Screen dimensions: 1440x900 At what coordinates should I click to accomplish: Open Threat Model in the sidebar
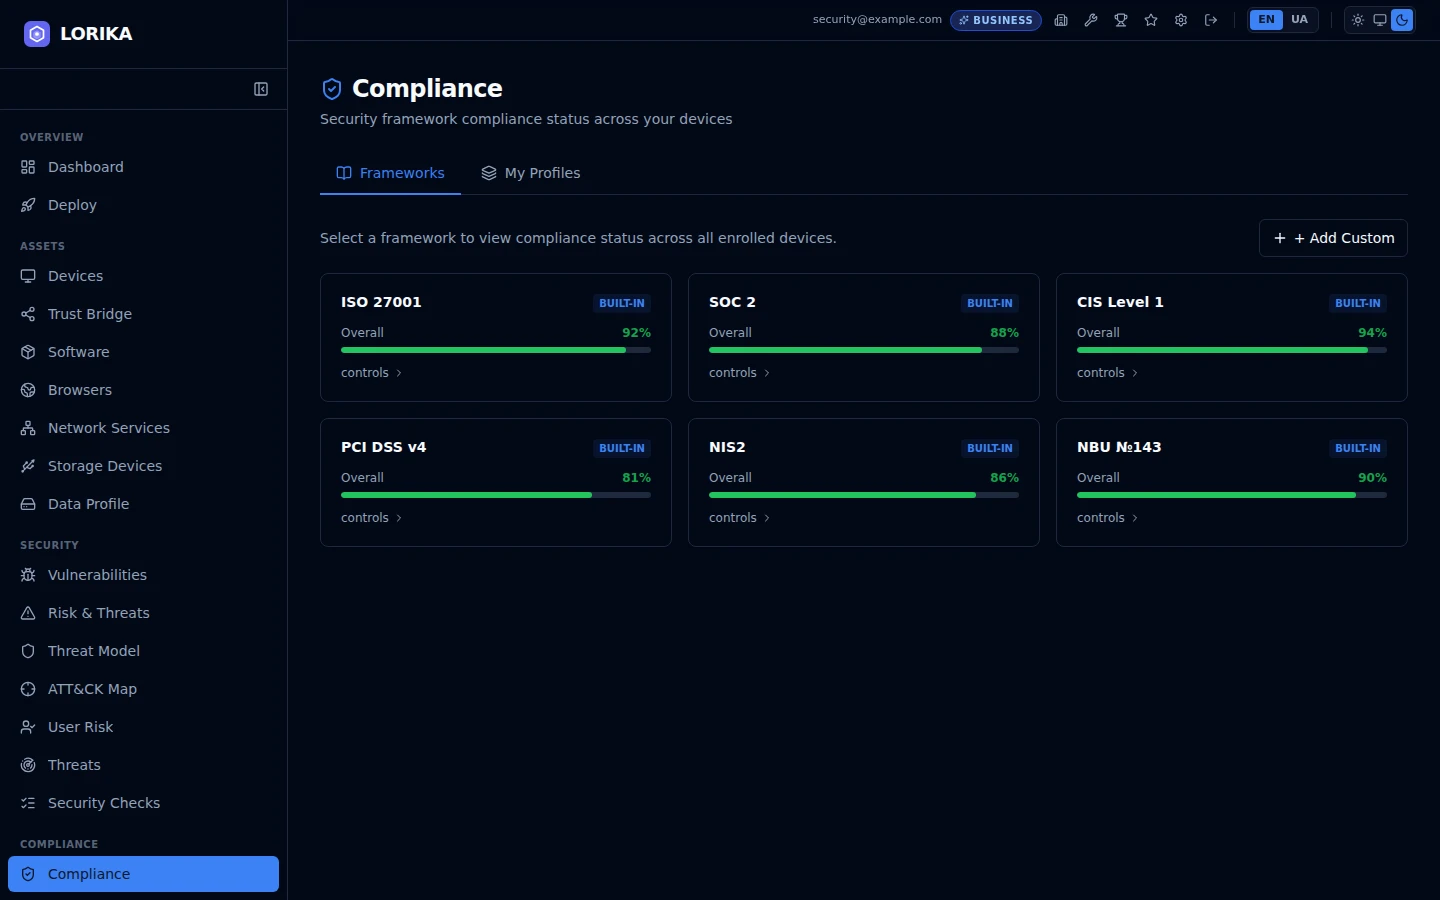143,651
